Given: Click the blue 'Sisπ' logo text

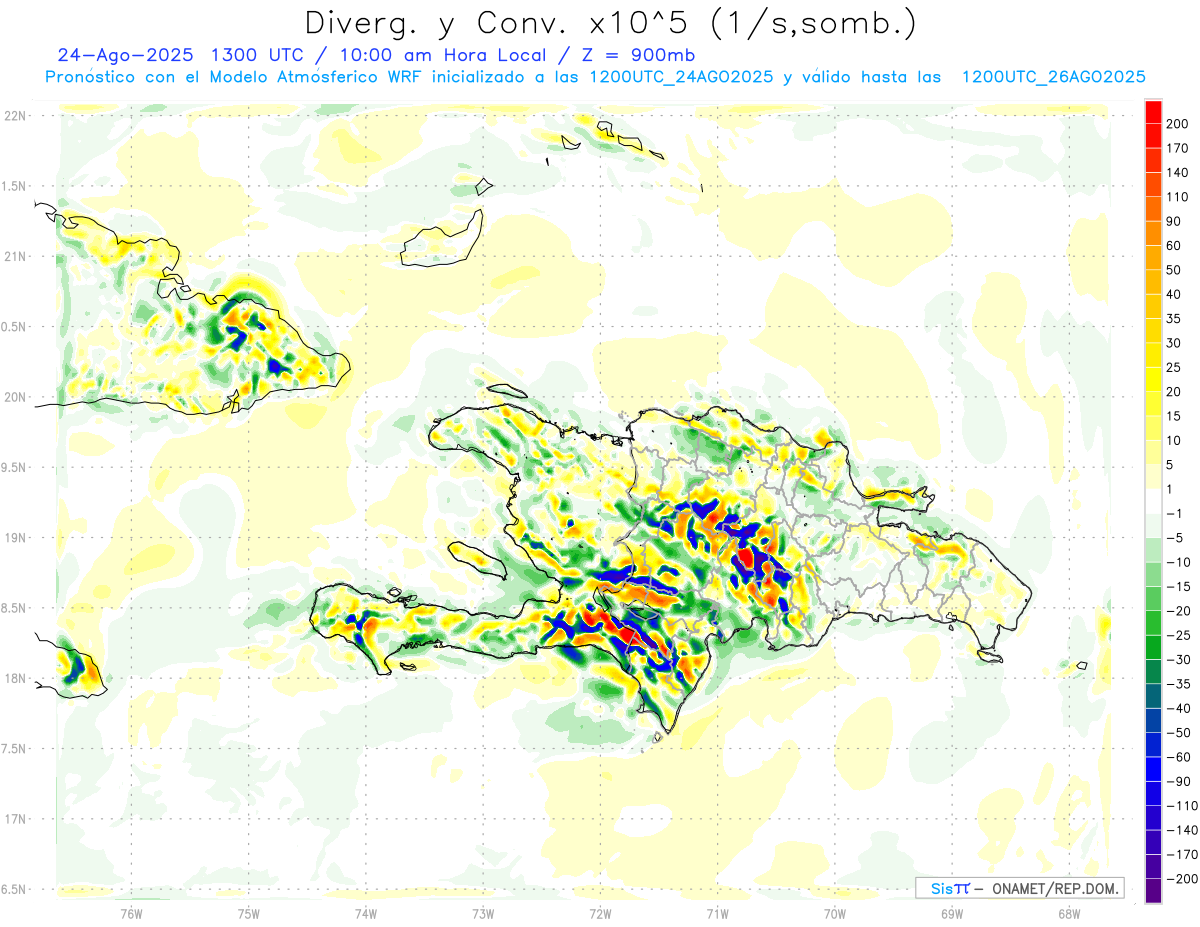Looking at the screenshot, I should (x=950, y=888).
